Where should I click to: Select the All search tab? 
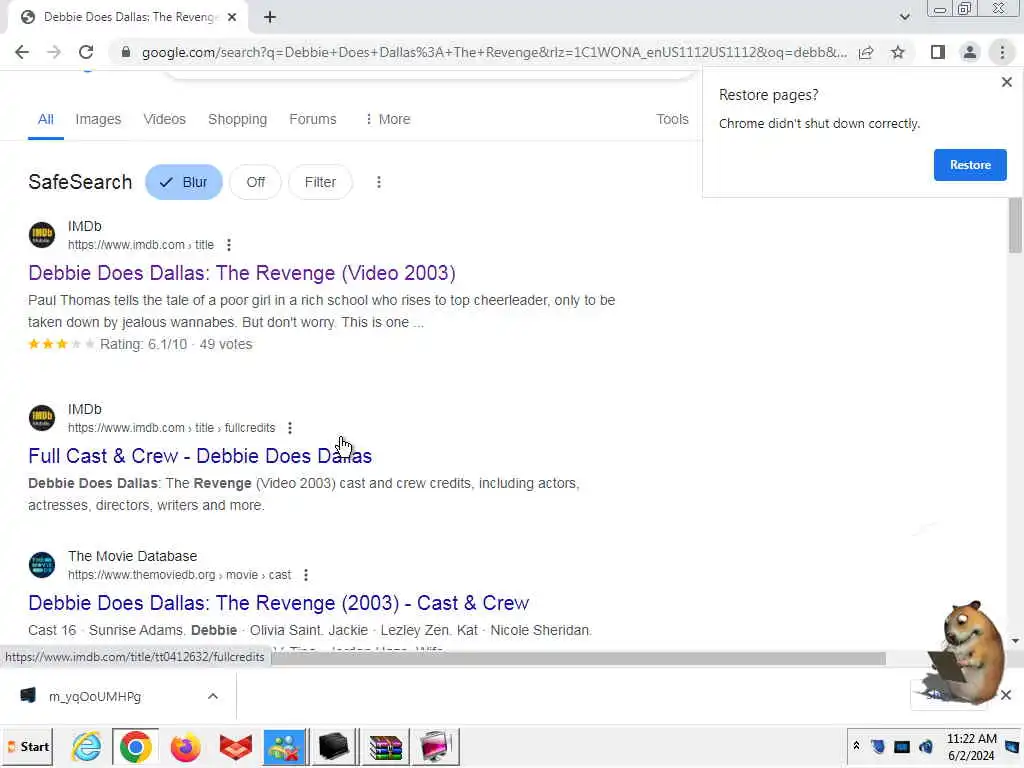[46, 120]
